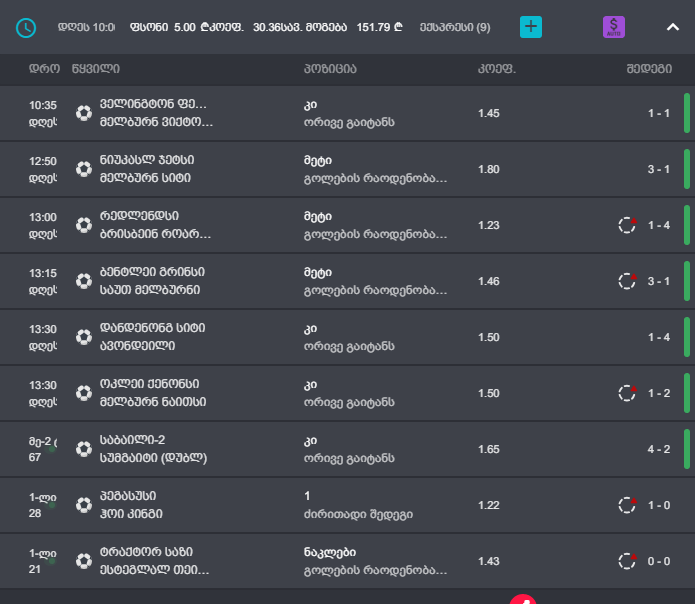Click score 4 - 2 in საბაილი-2 row
The width and height of the screenshot is (695, 604).
659,449
